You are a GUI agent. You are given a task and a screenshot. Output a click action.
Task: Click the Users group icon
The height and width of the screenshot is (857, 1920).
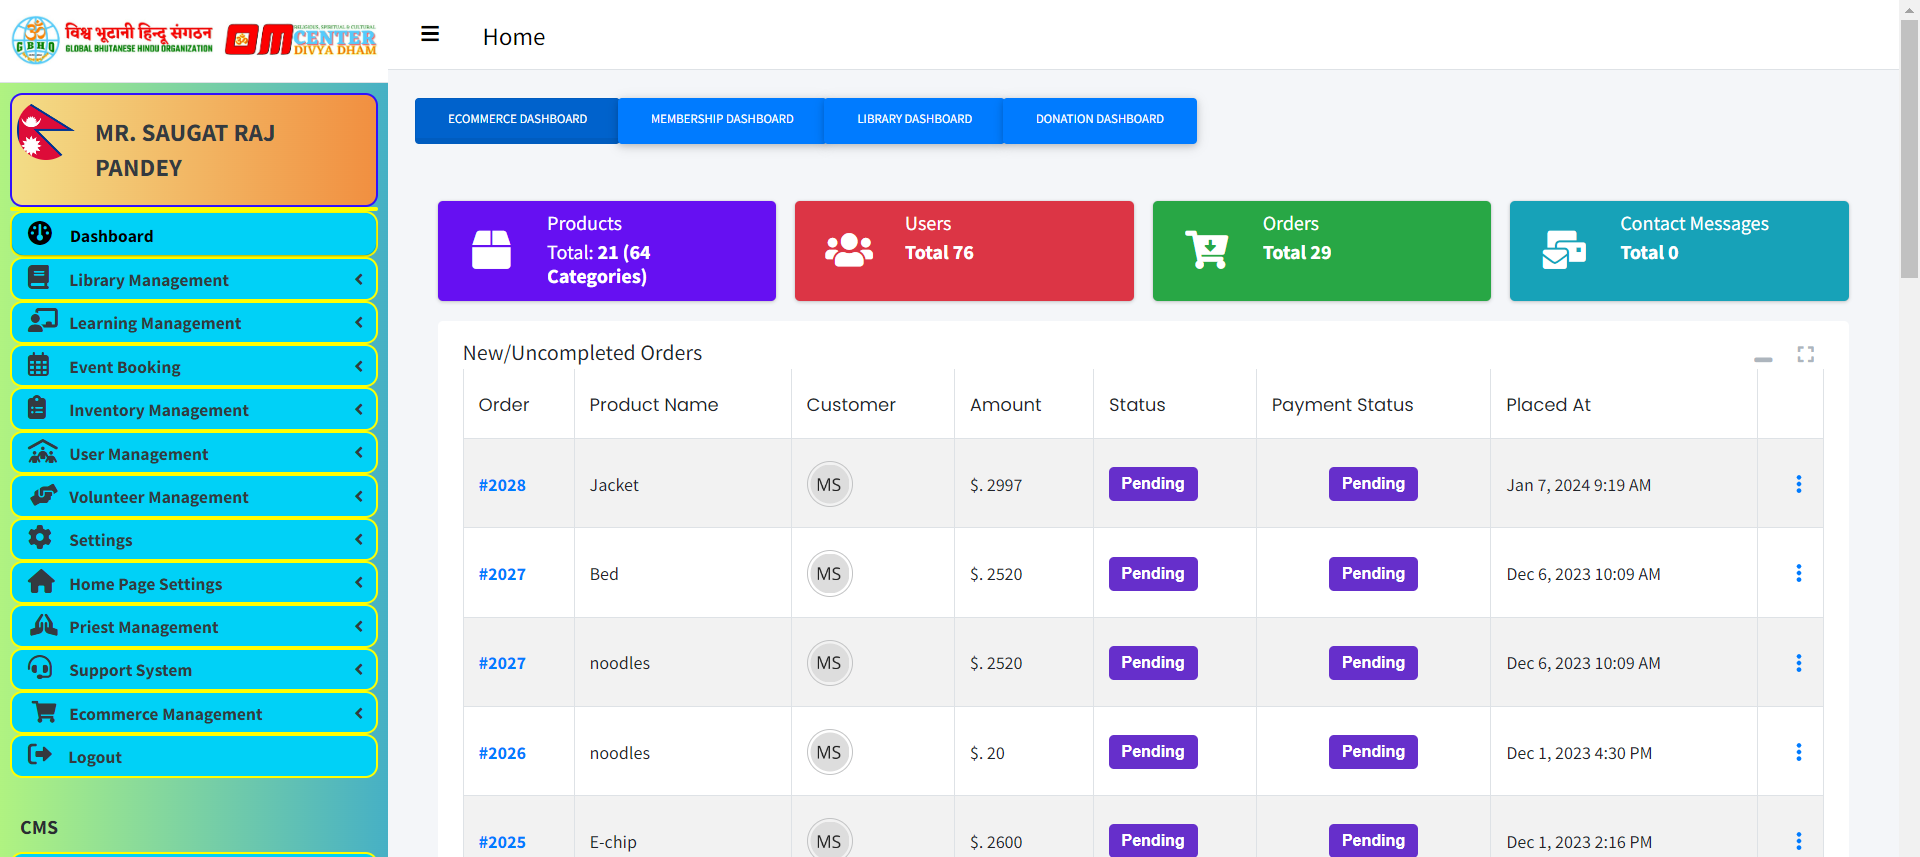point(848,250)
